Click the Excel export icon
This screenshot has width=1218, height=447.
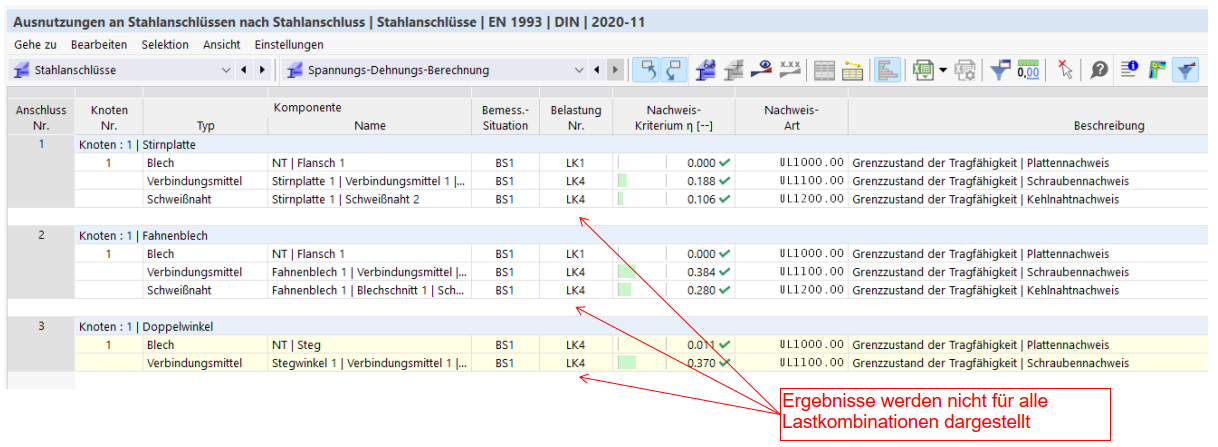[922, 70]
